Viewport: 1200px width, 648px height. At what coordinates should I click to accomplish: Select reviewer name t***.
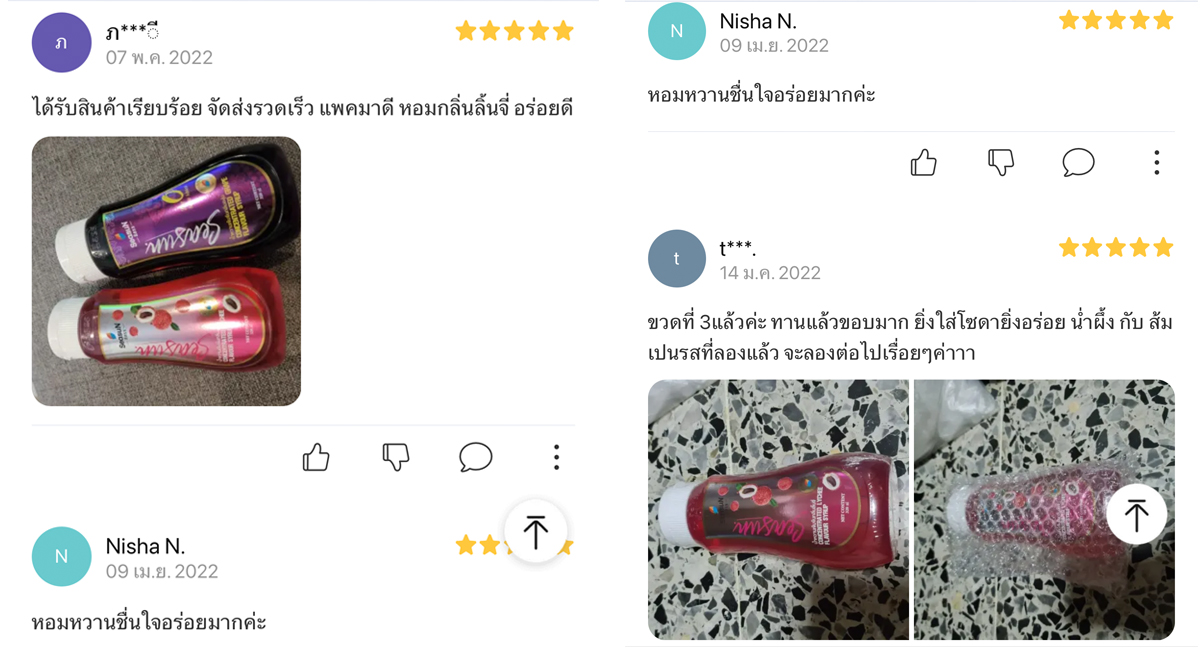coord(738,247)
